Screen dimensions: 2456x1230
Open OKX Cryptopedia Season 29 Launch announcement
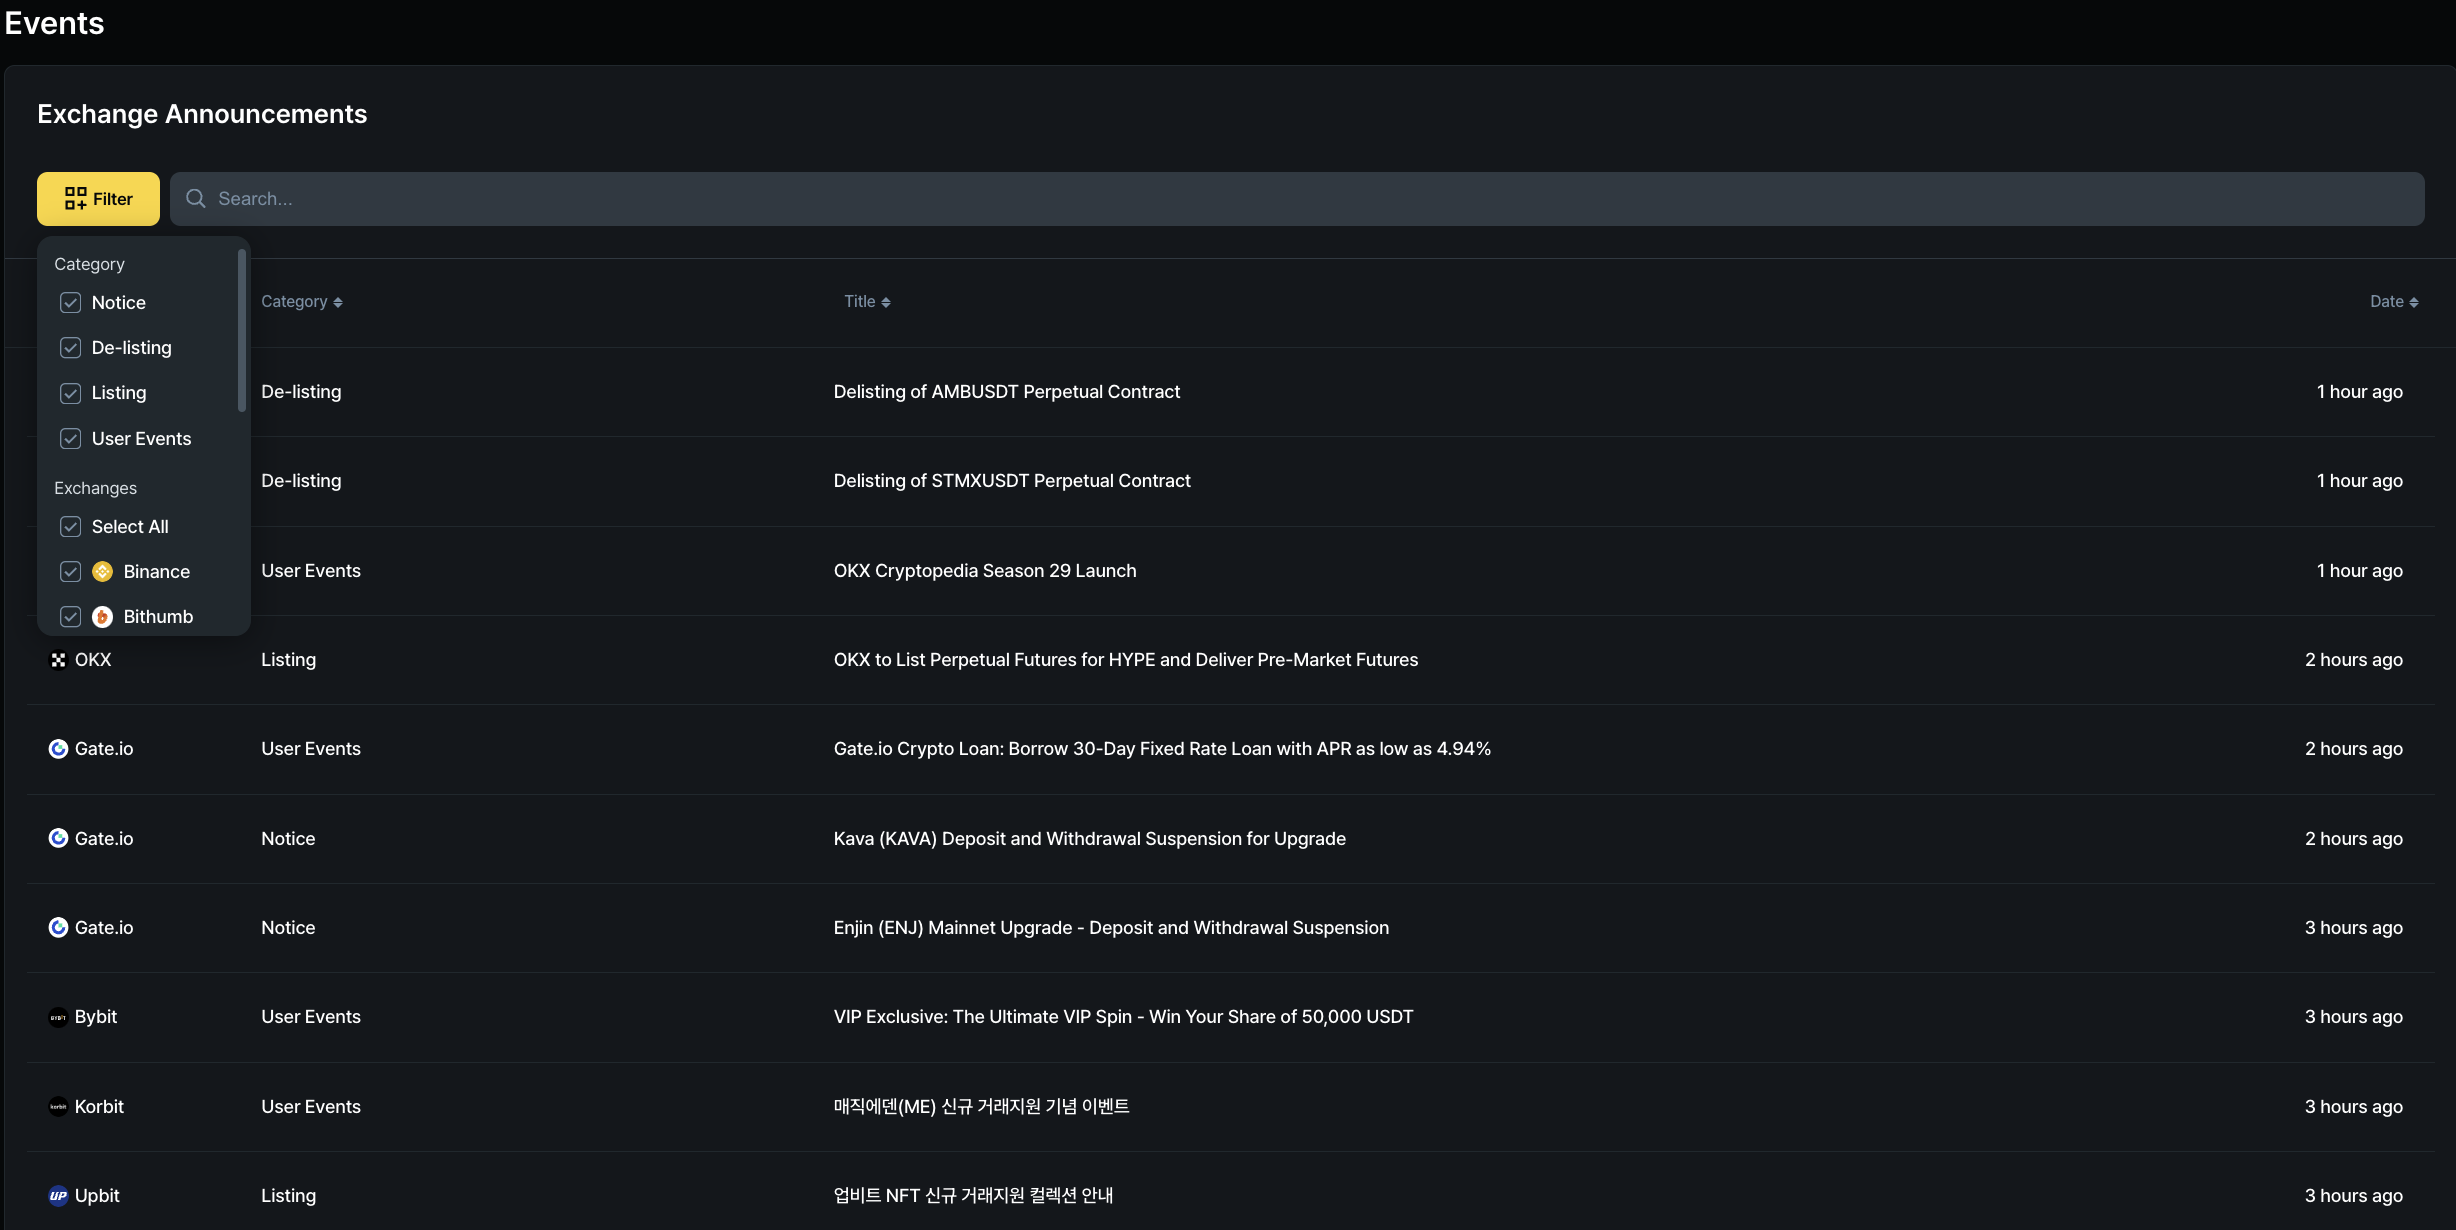point(984,571)
